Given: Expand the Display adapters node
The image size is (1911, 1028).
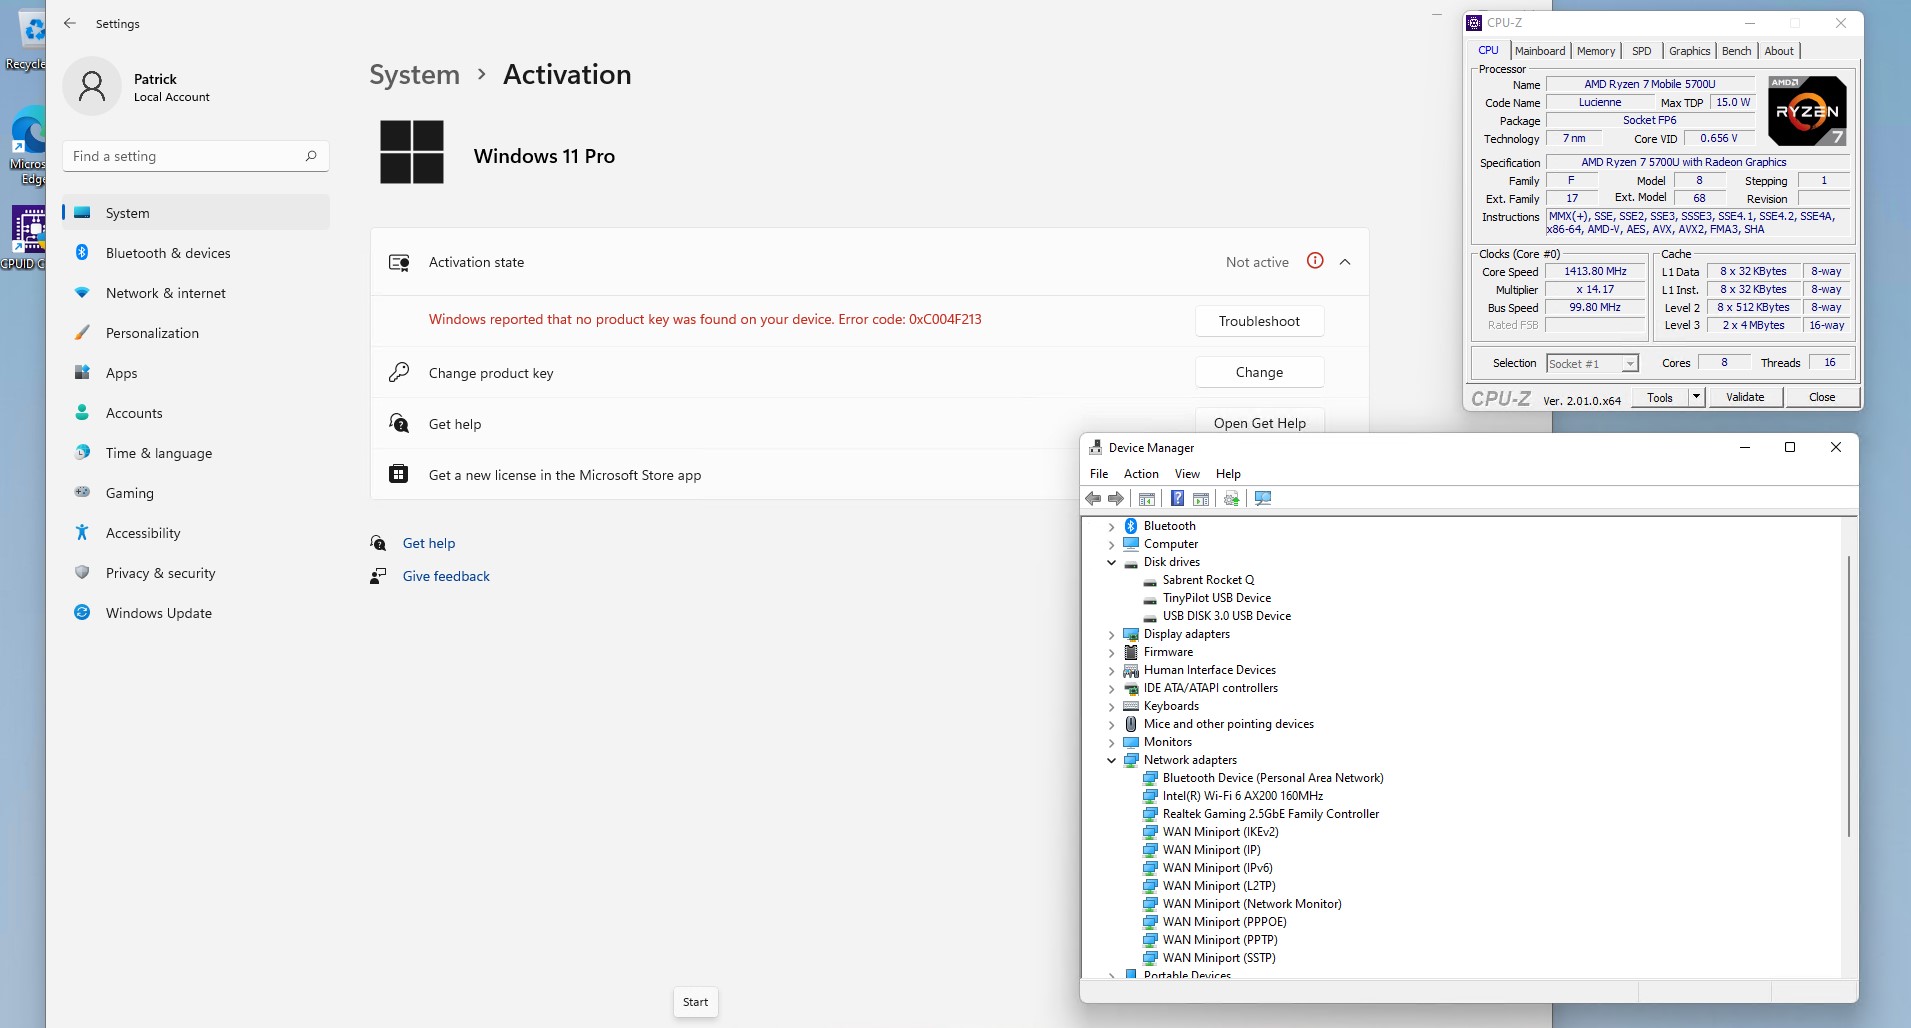Looking at the screenshot, I should point(1111,634).
